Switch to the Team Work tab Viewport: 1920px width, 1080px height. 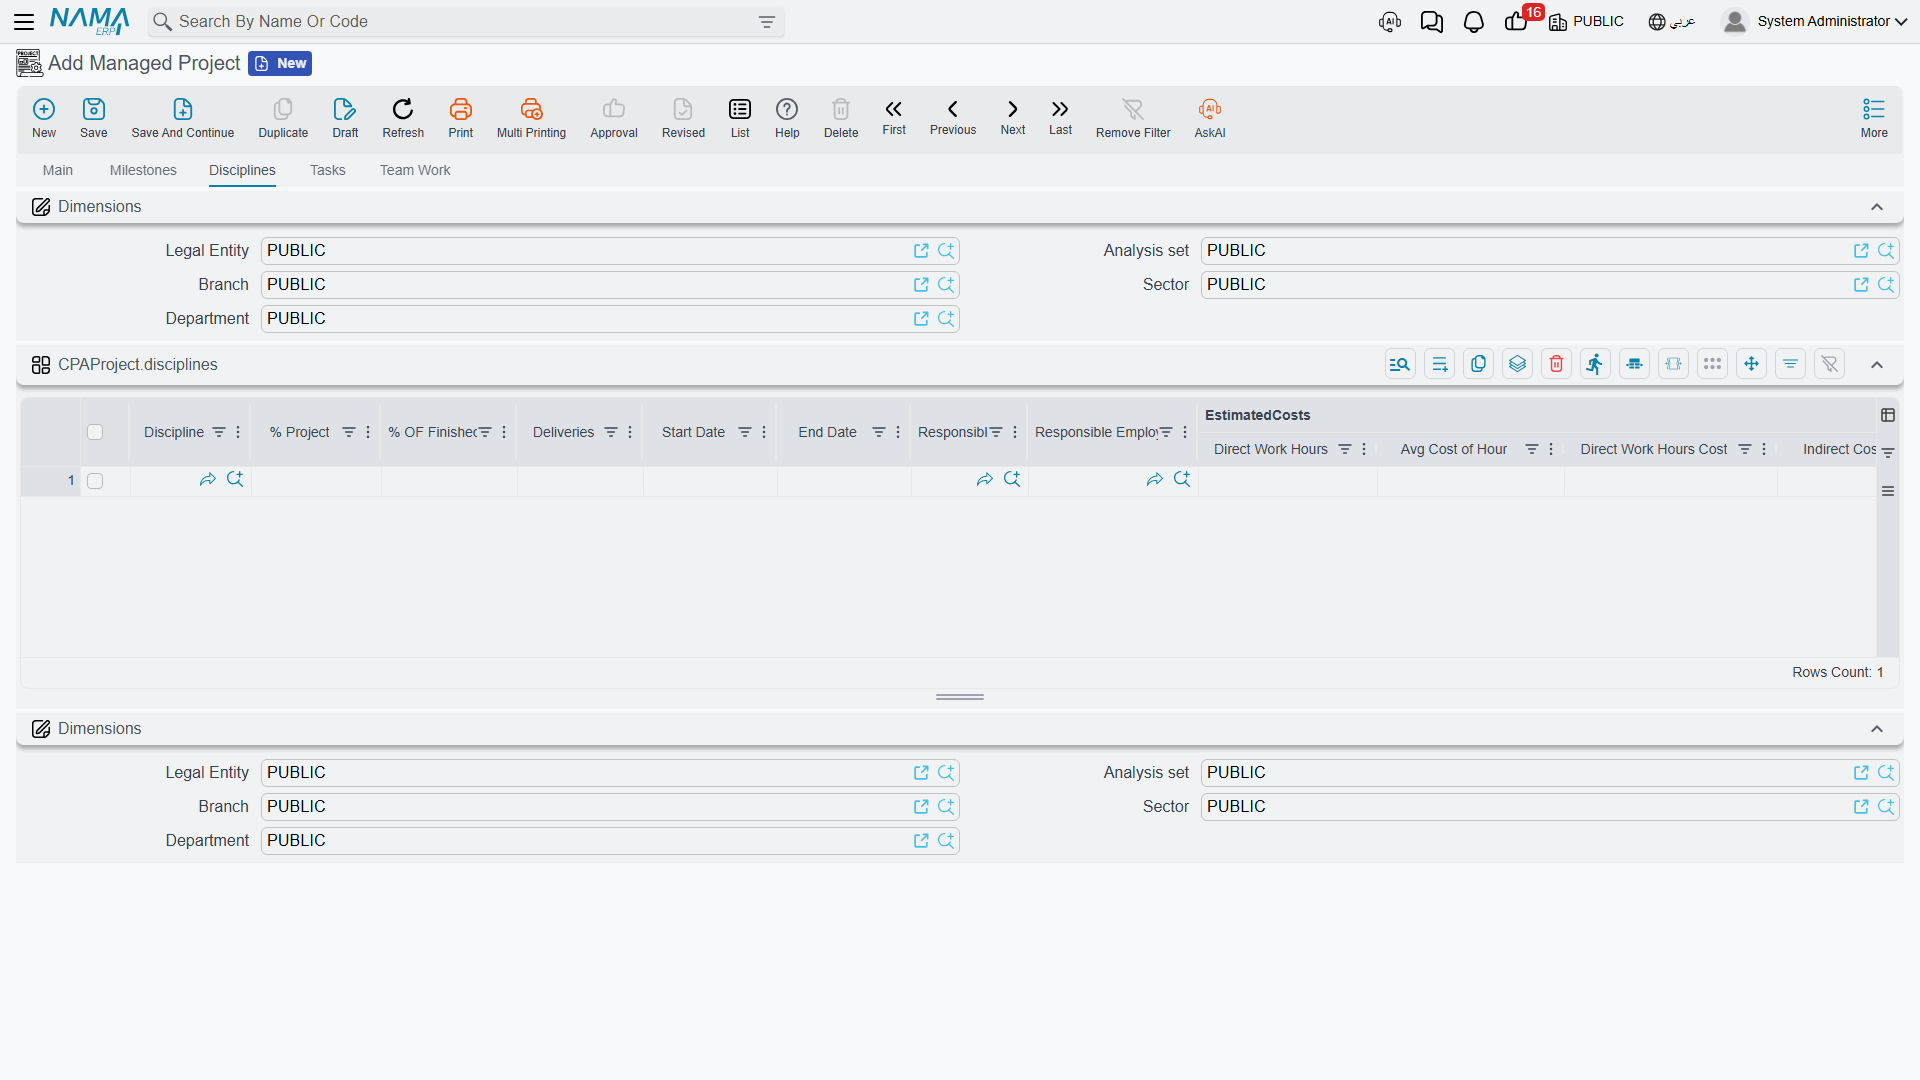415,170
